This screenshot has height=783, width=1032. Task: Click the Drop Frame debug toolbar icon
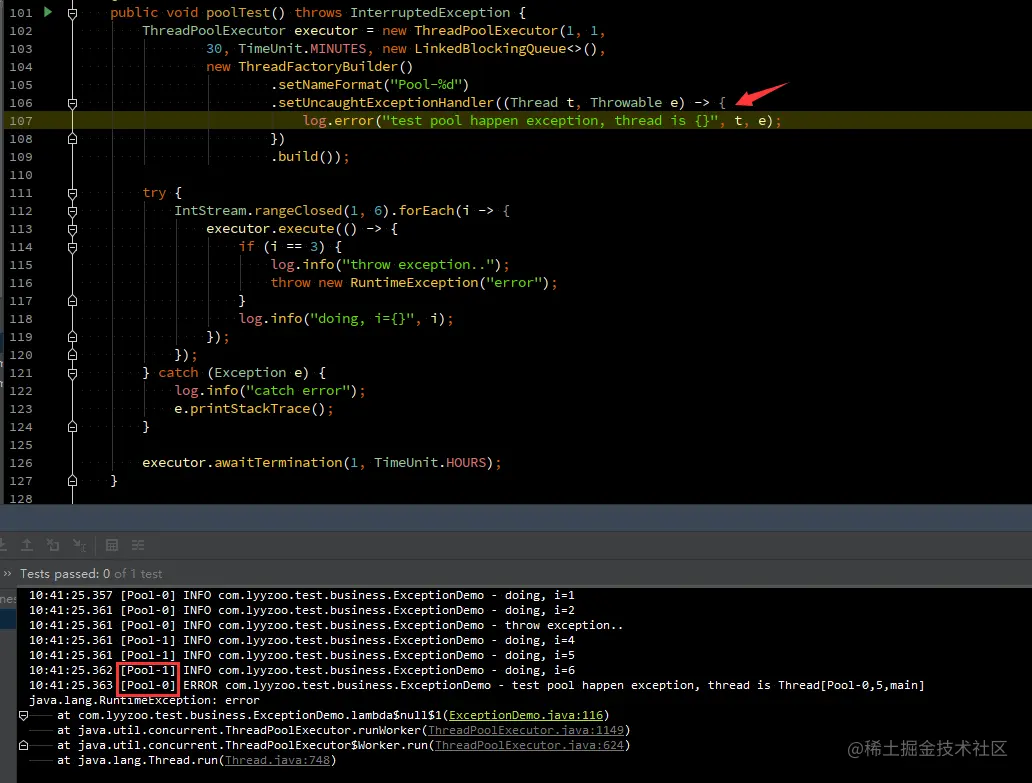click(53, 545)
